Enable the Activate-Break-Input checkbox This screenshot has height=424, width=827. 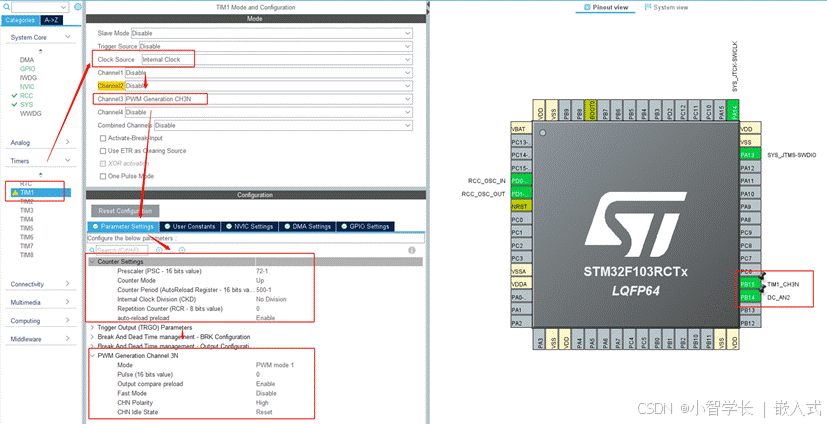pyautogui.click(x=103, y=138)
